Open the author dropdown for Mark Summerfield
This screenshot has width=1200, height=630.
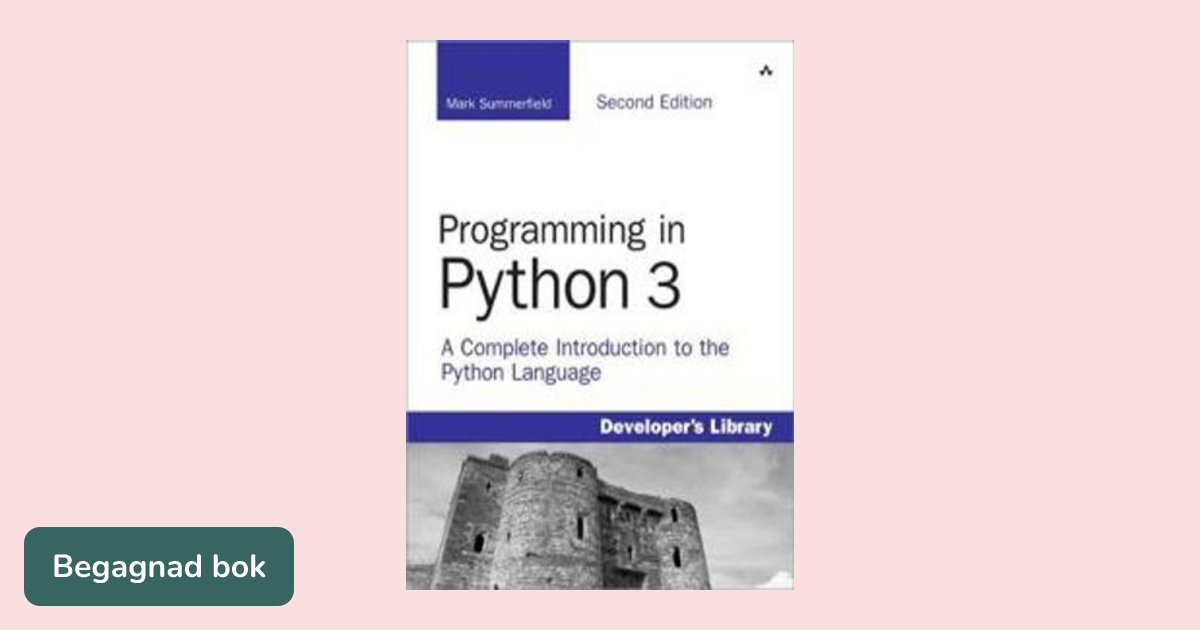pos(500,101)
